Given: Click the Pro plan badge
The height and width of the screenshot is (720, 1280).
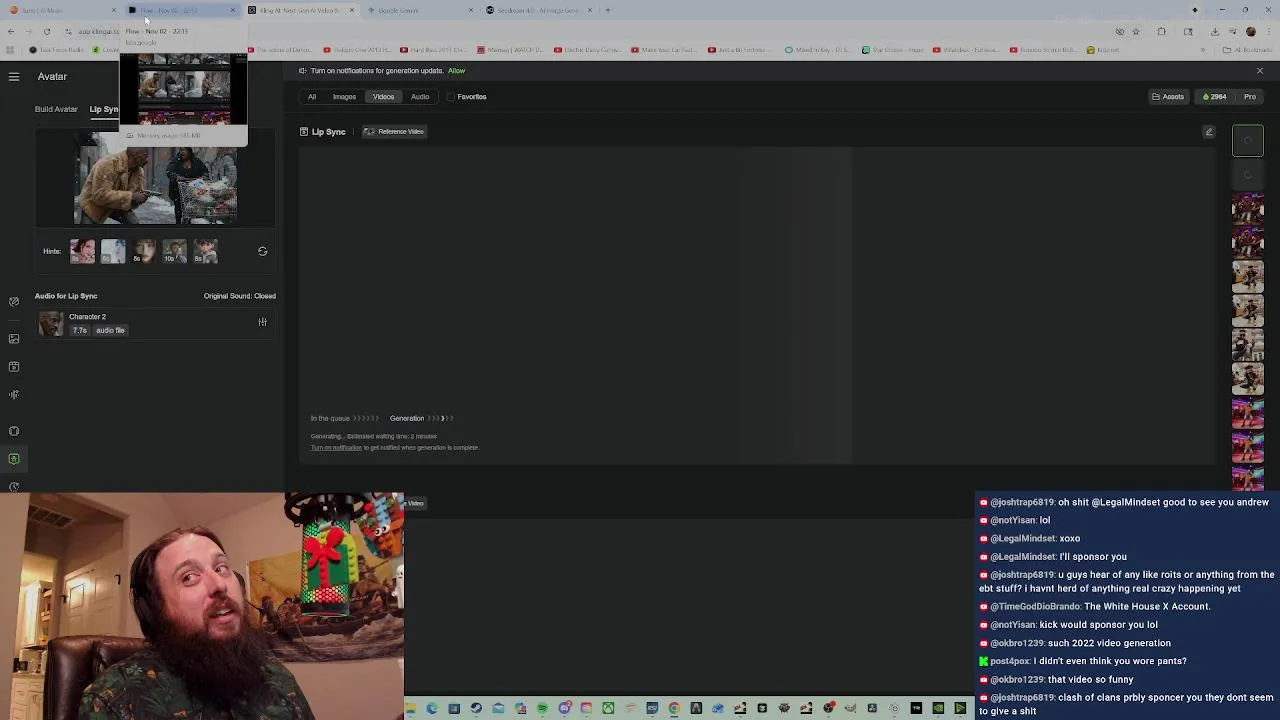Looking at the screenshot, I should pyautogui.click(x=1249, y=97).
